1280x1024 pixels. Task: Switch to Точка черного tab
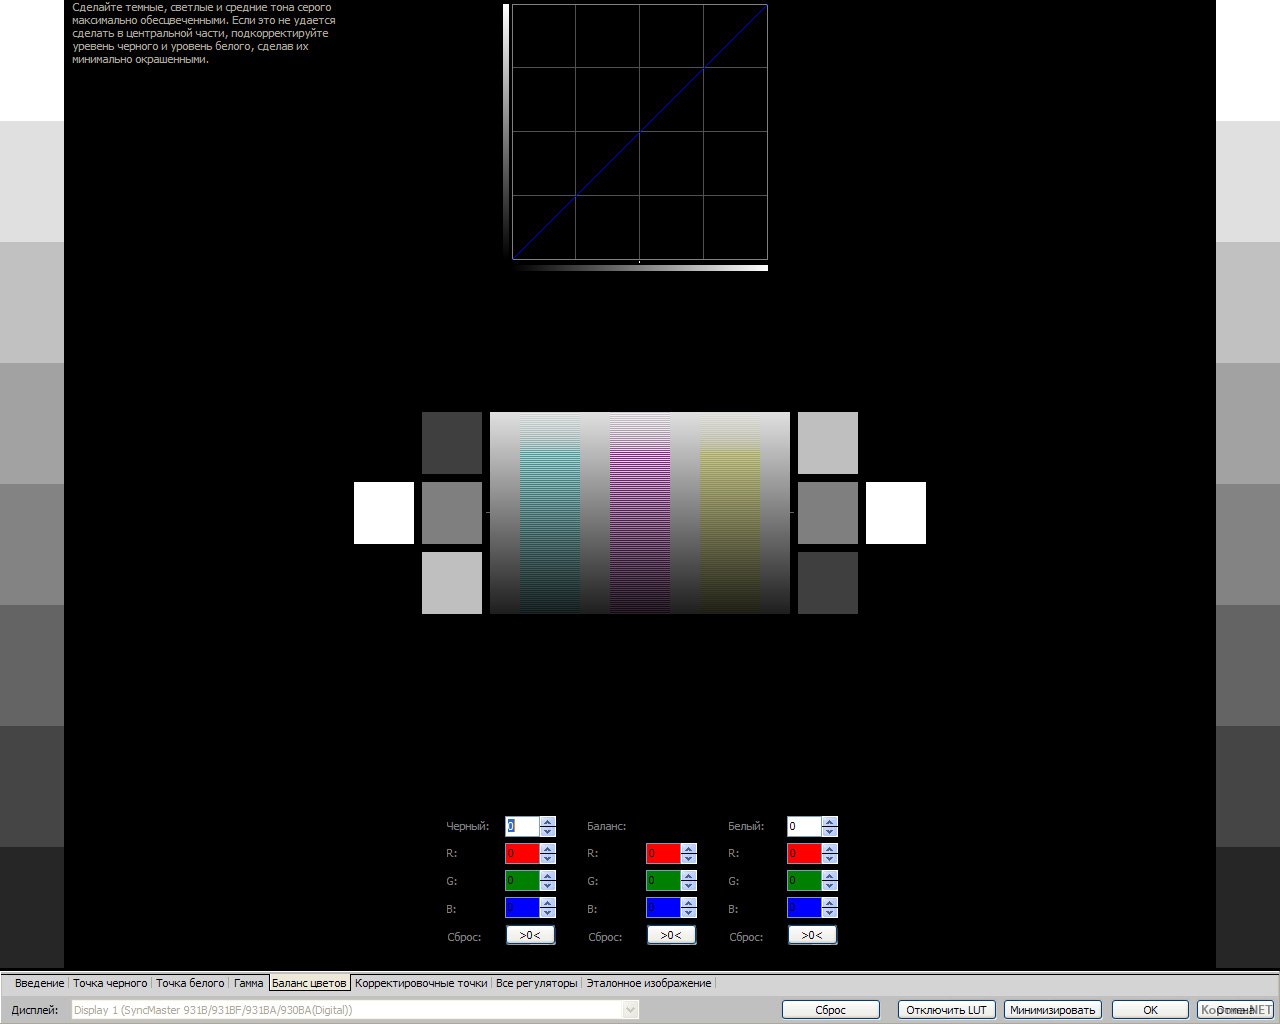click(x=110, y=983)
